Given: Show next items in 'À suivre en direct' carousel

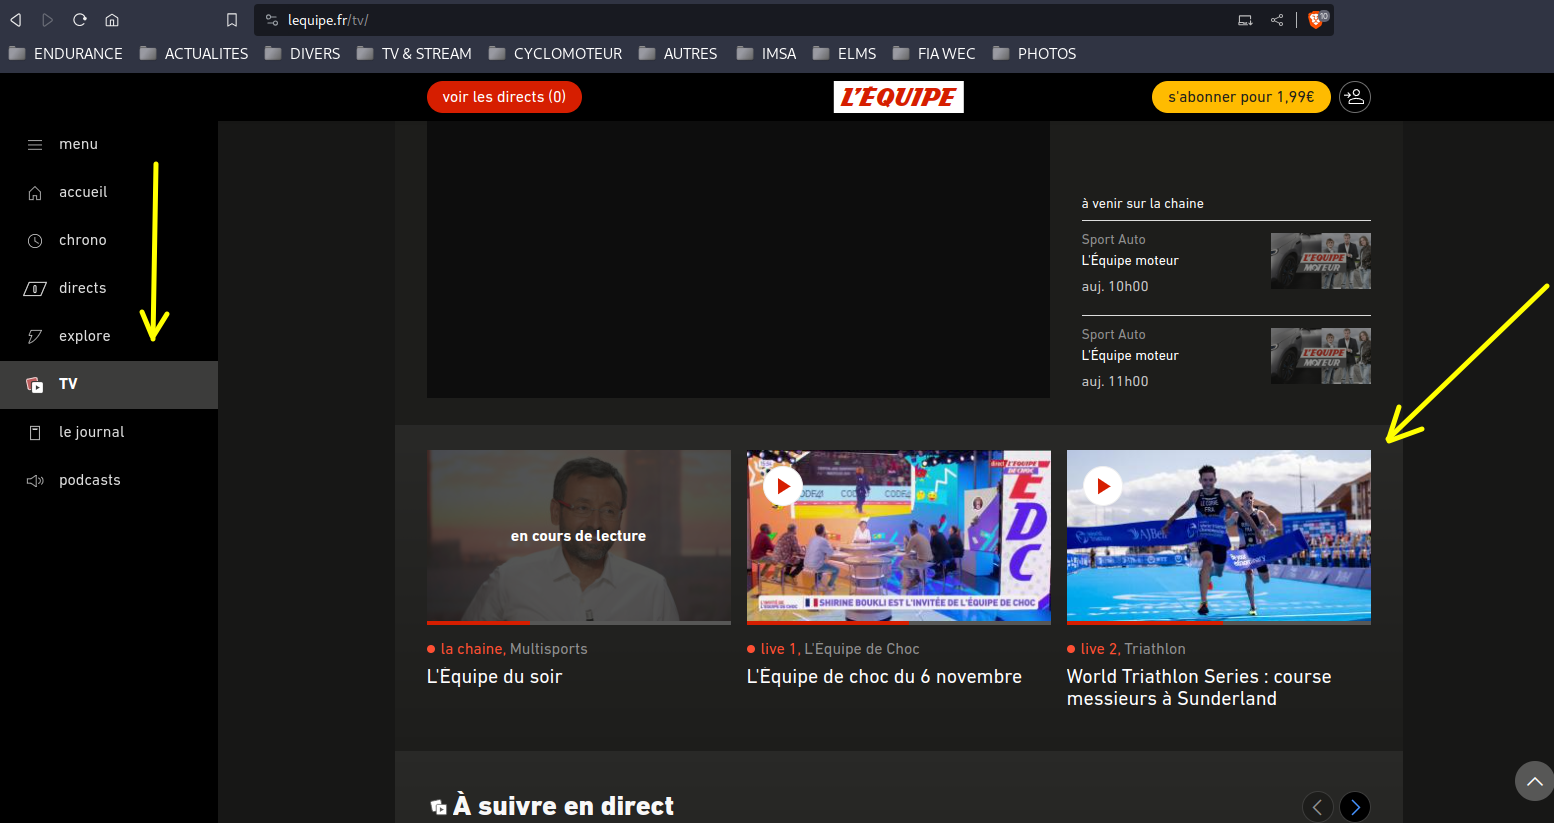Looking at the screenshot, I should click(1355, 807).
